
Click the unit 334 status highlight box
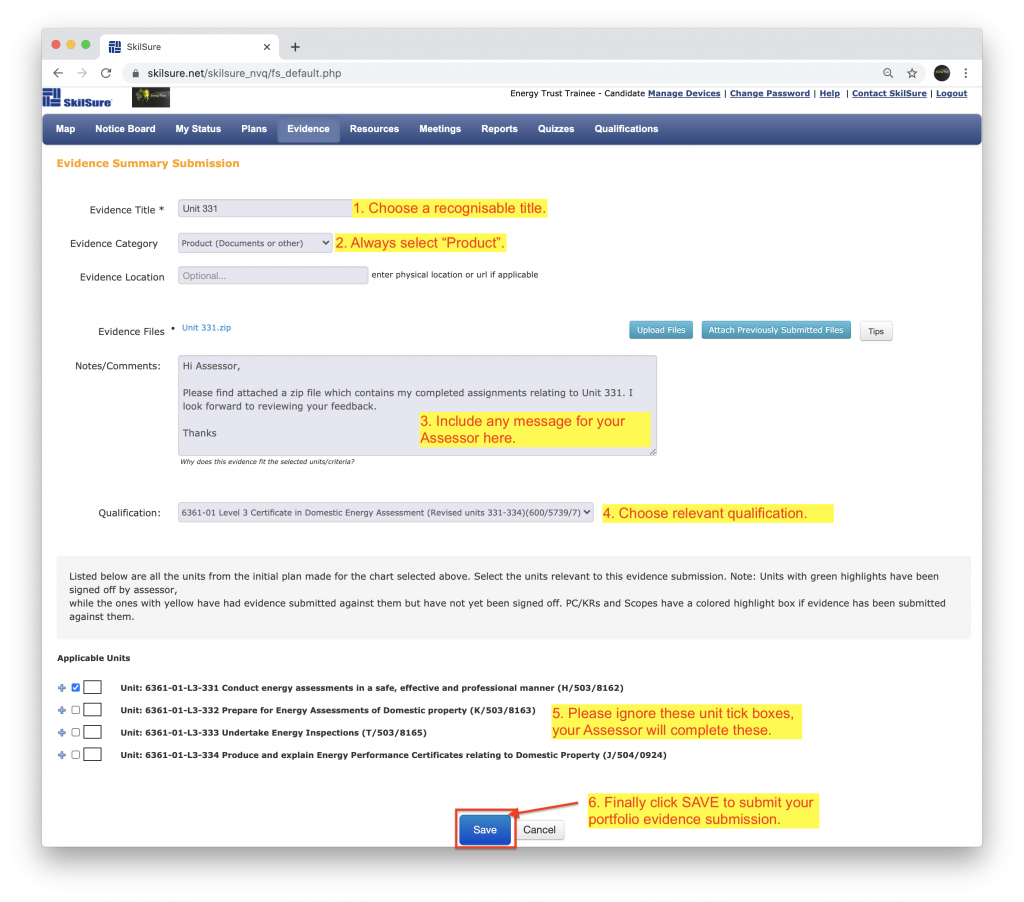(93, 754)
